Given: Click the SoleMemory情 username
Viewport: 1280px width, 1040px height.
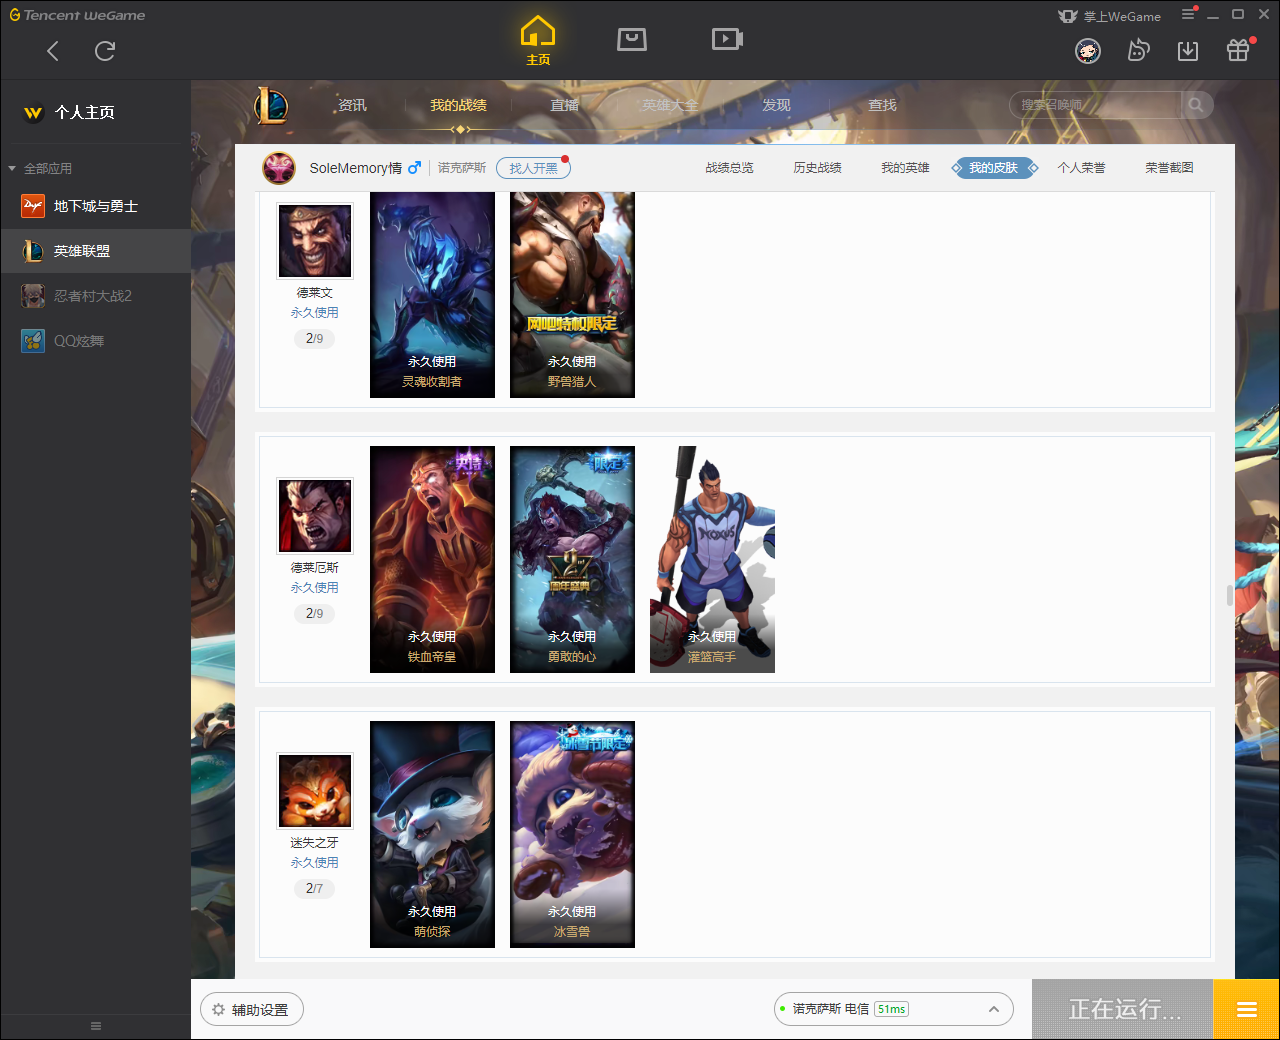Looking at the screenshot, I should point(355,168).
